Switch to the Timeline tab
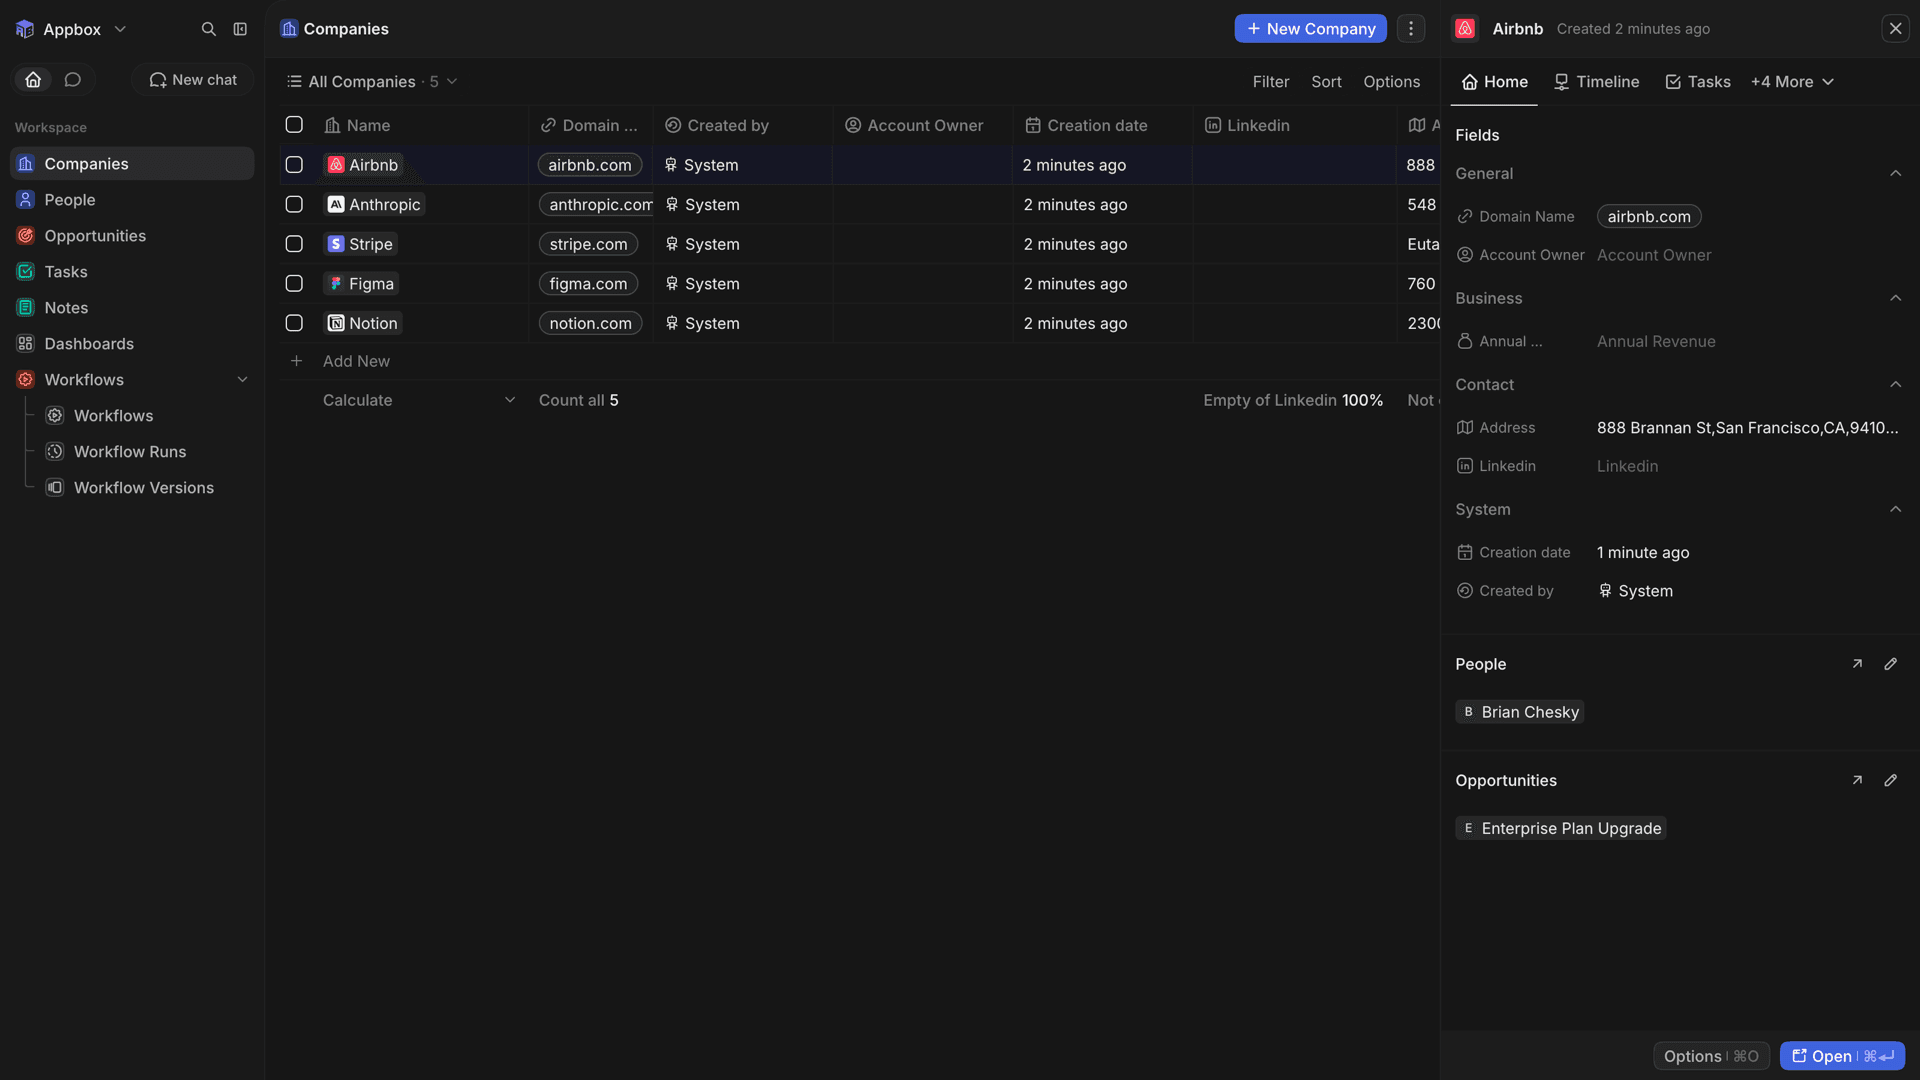Screen dimensions: 1920x1080 [1596, 82]
